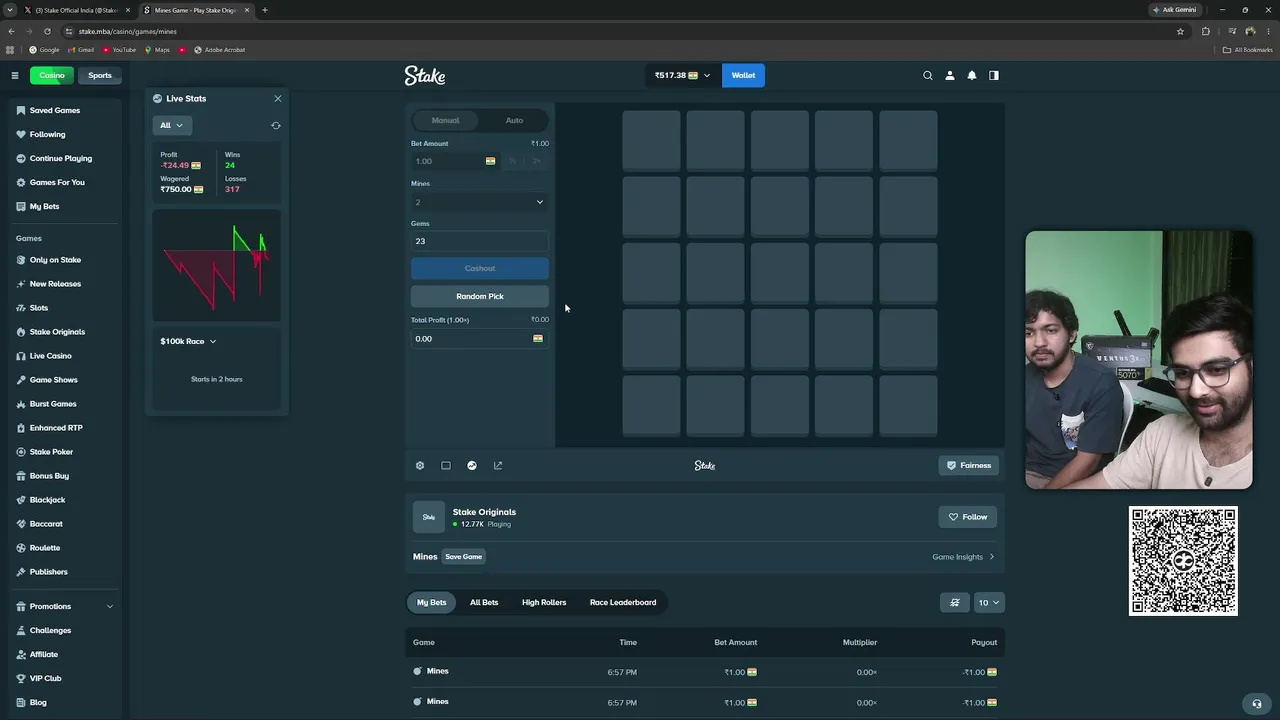Reveal the top-left mines grid tile
The image size is (1280, 720).
click(651, 141)
